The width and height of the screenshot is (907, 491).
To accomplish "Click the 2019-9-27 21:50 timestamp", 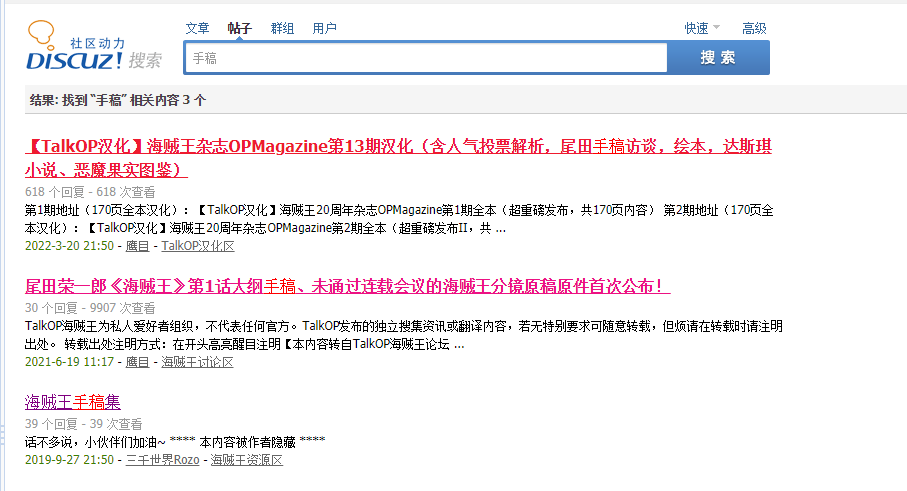I will [x=69, y=460].
